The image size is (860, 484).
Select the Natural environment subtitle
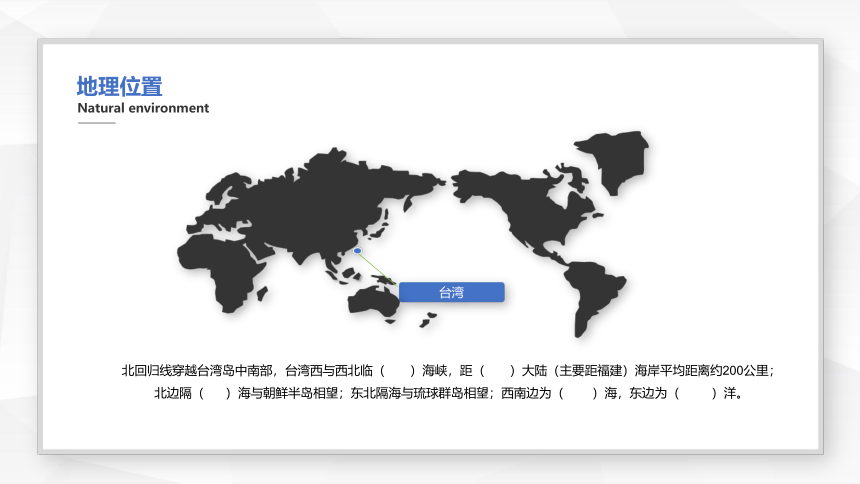click(x=143, y=108)
